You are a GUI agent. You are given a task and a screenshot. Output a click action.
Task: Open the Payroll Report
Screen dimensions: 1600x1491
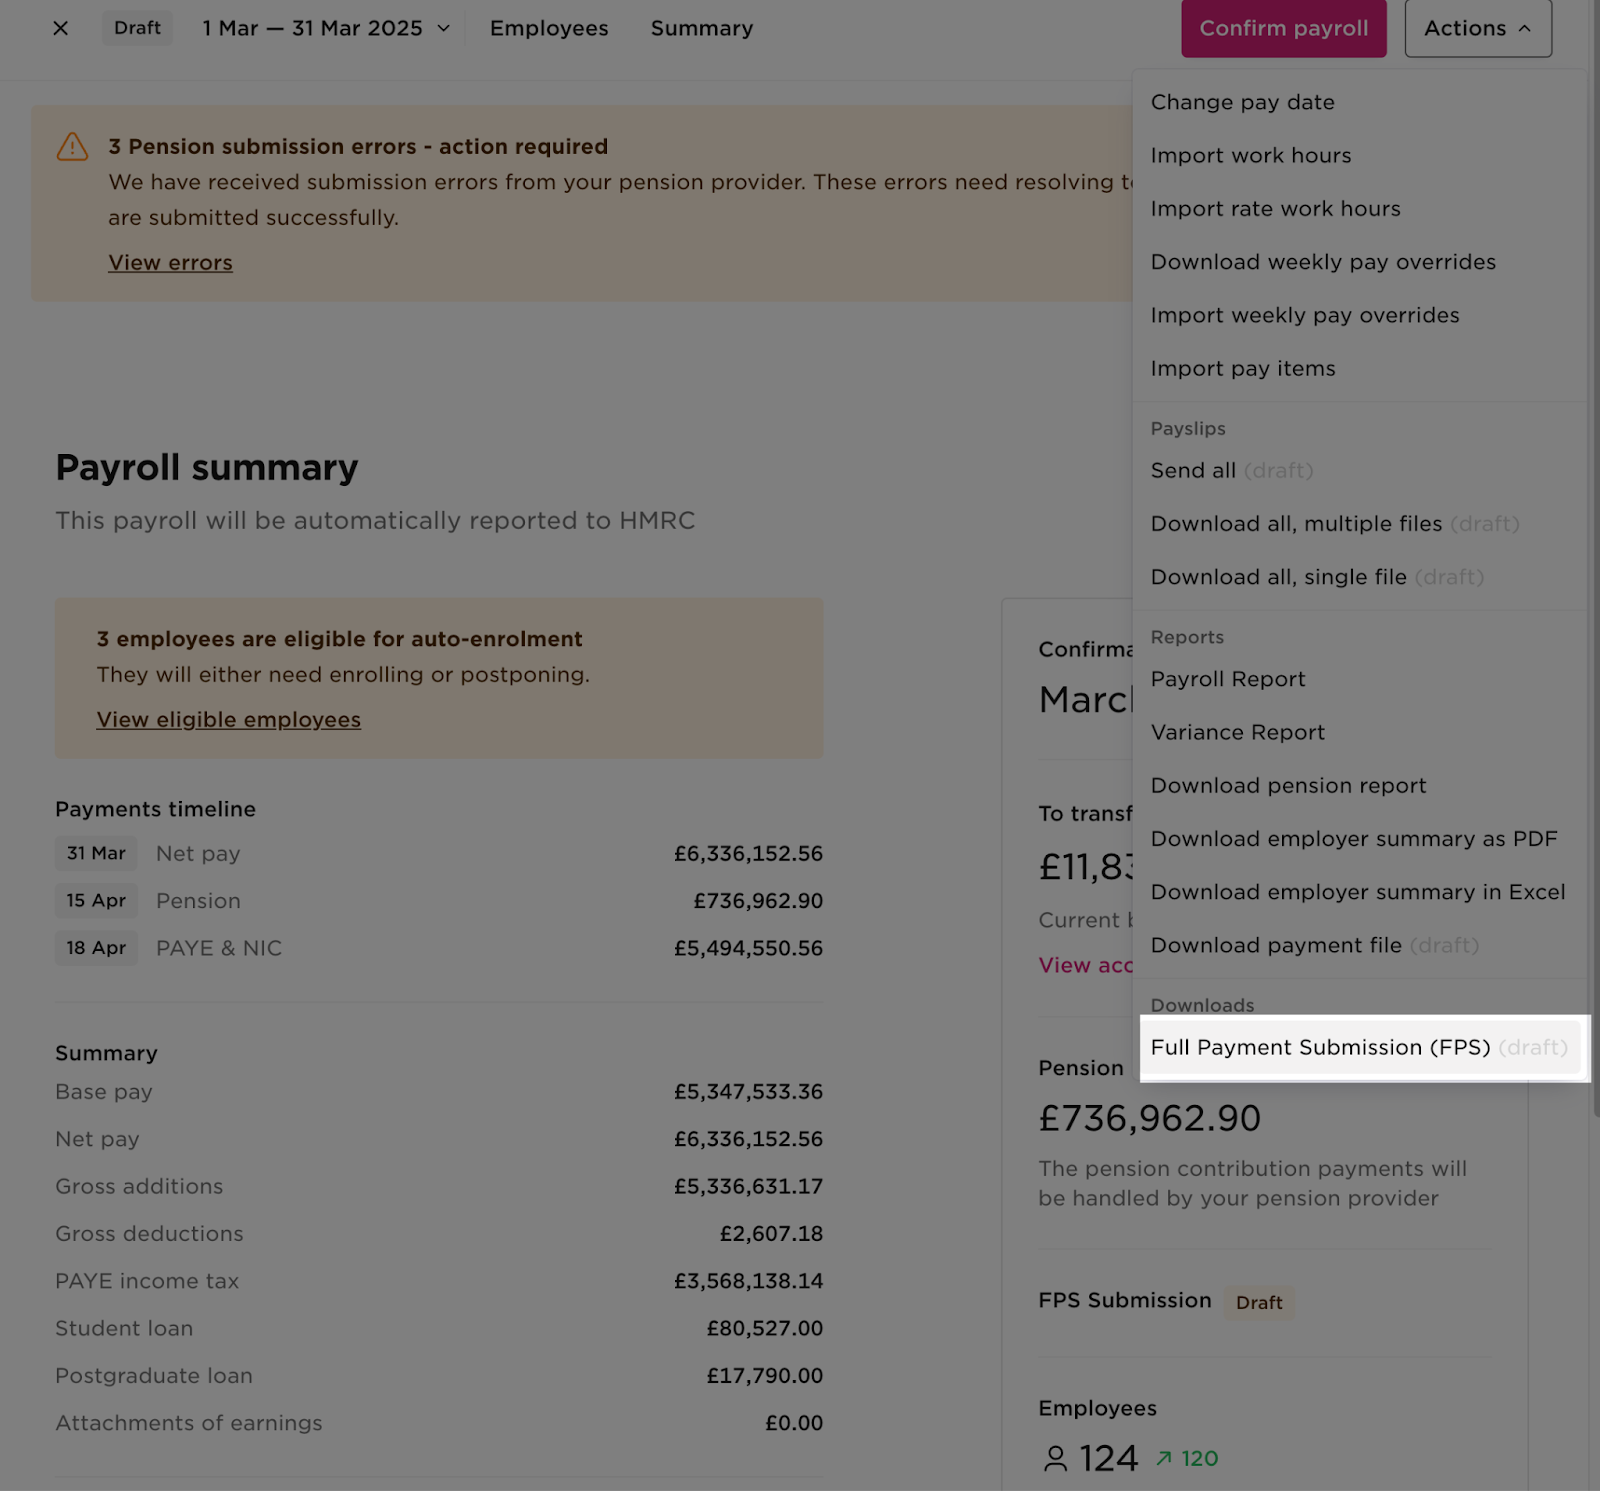coord(1228,679)
